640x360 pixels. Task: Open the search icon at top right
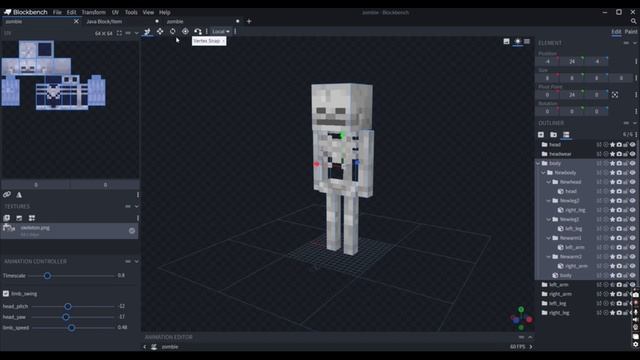[633, 21]
